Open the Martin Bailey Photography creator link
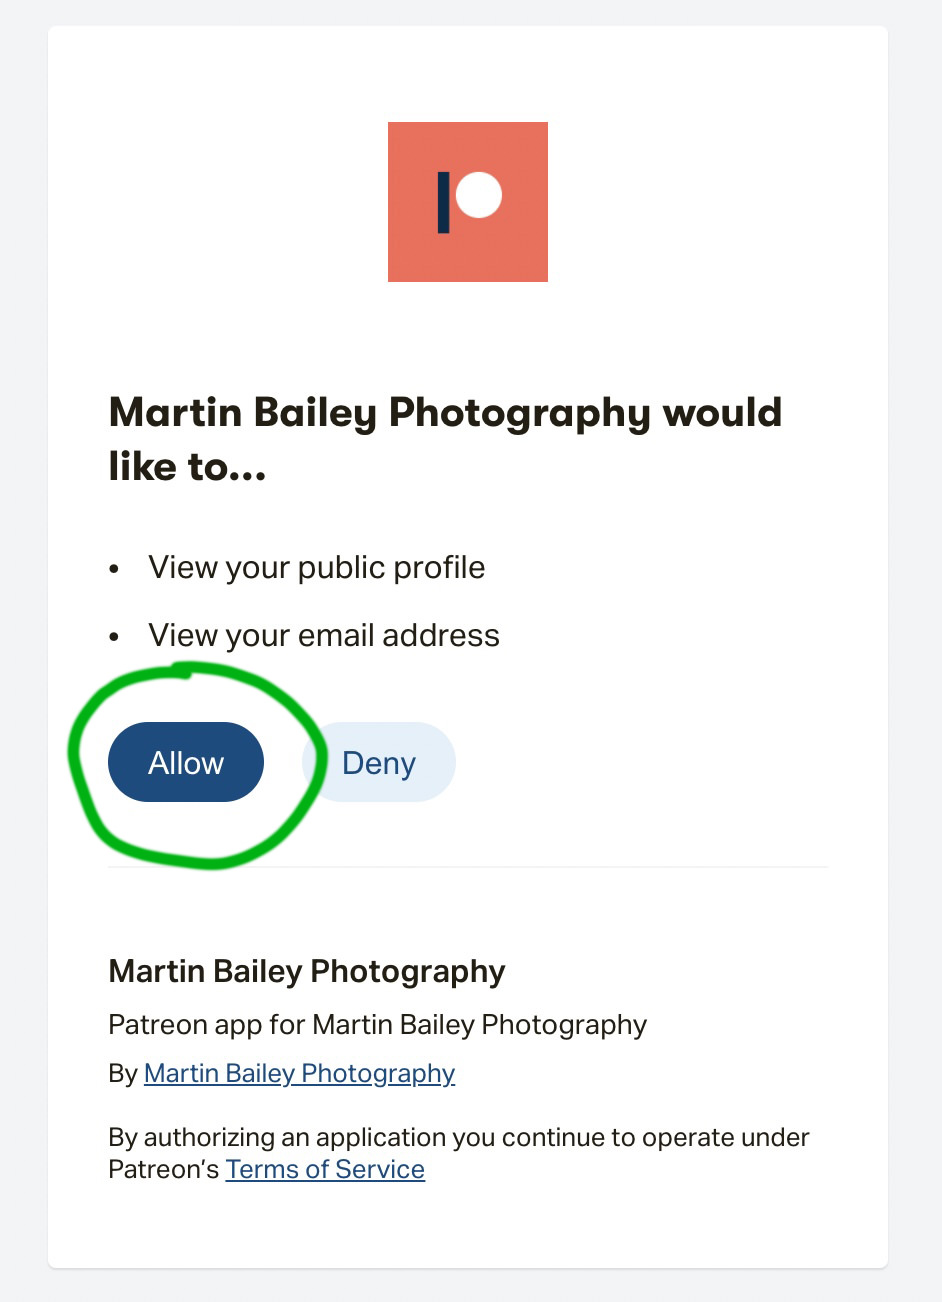This screenshot has width=942, height=1302. coord(299,1073)
